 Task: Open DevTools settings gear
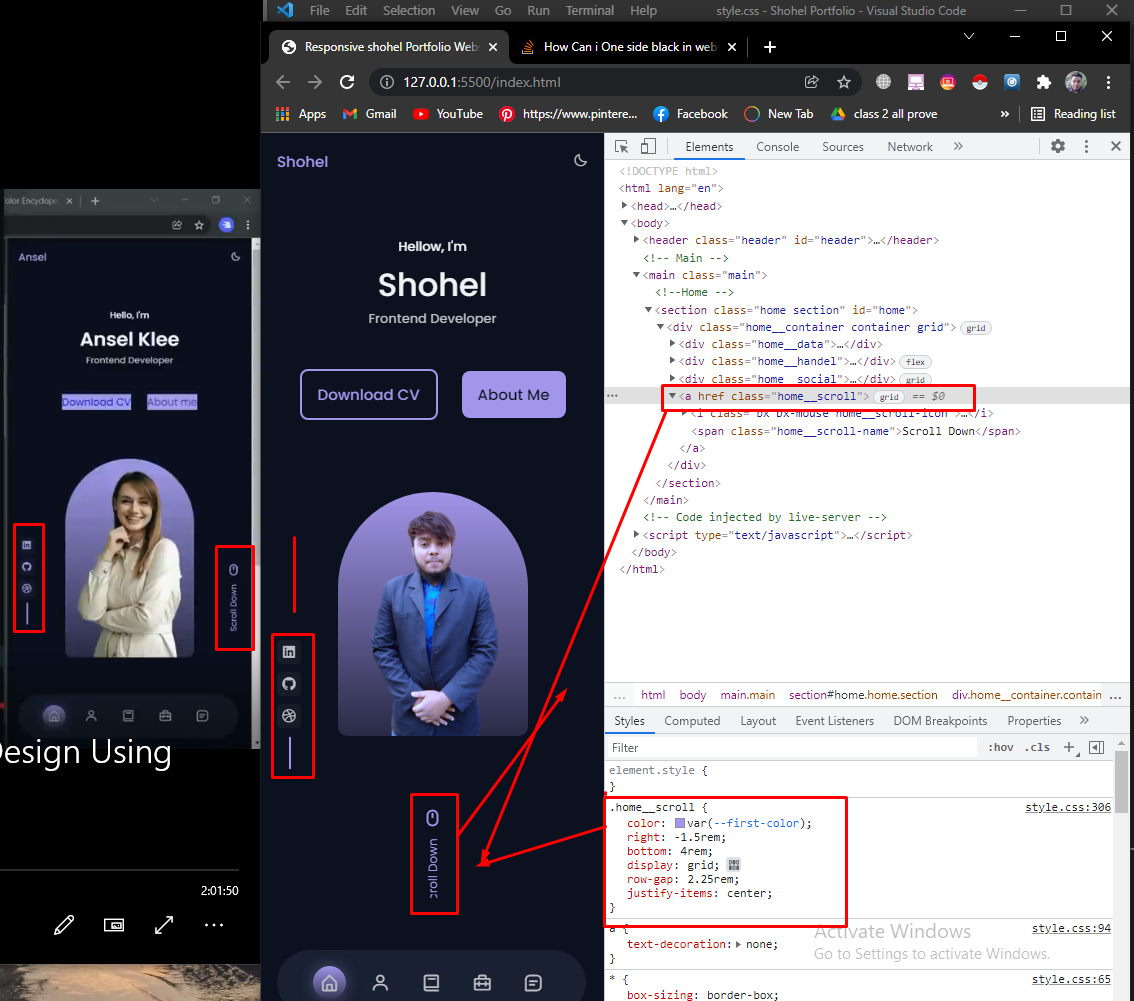point(1057,147)
